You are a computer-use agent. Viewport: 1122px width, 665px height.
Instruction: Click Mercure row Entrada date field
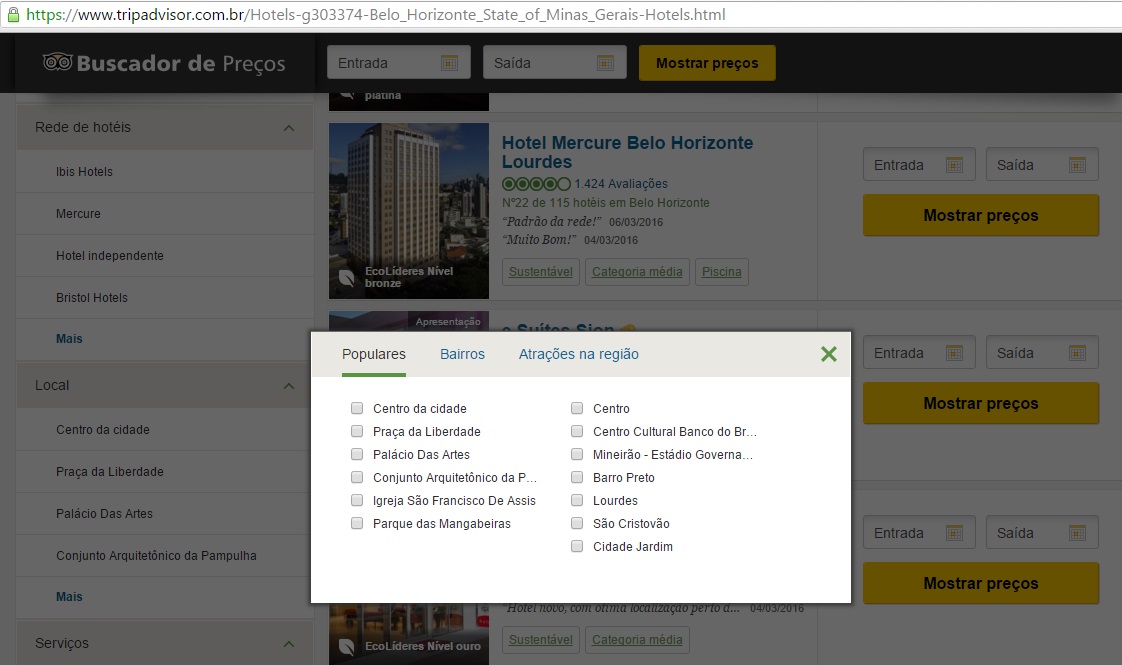coord(919,165)
